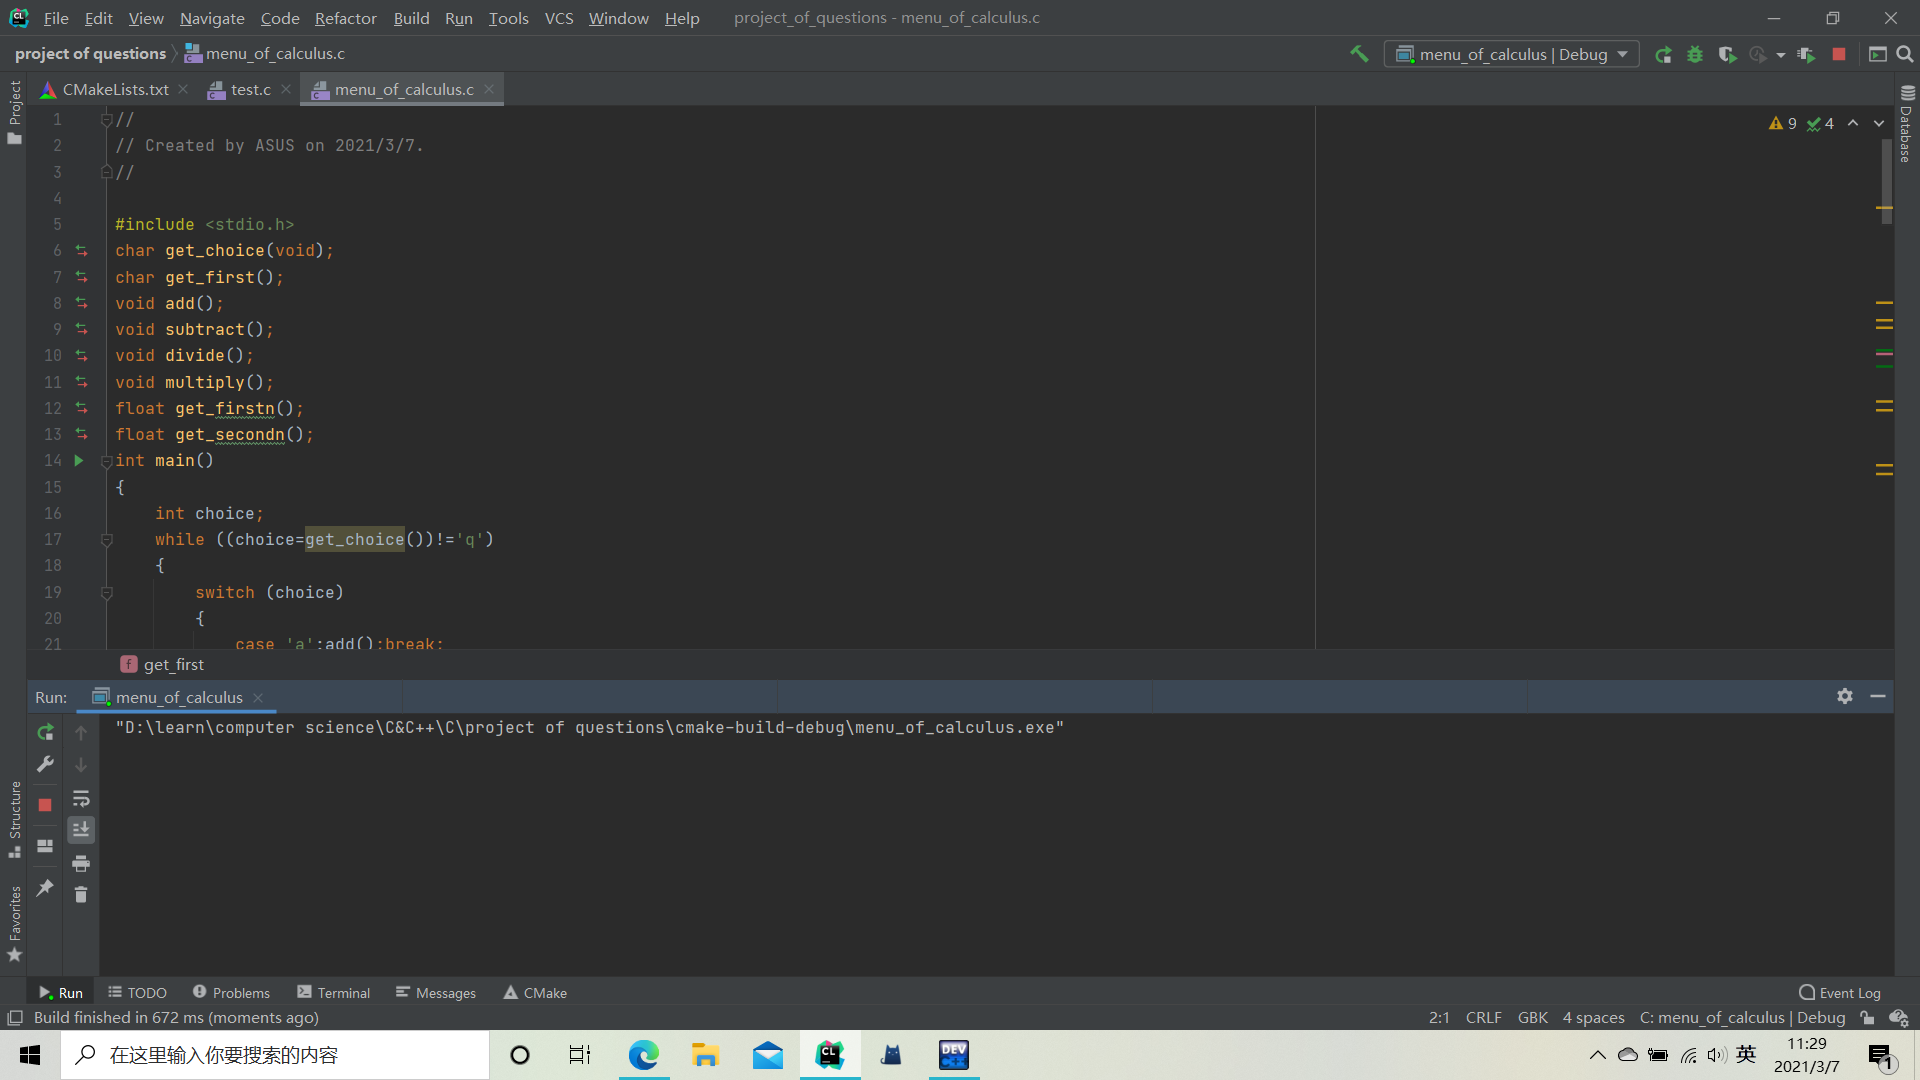Switch to the CMakeLists.txt tab
Screen dimensions: 1920x1080
coord(115,89)
